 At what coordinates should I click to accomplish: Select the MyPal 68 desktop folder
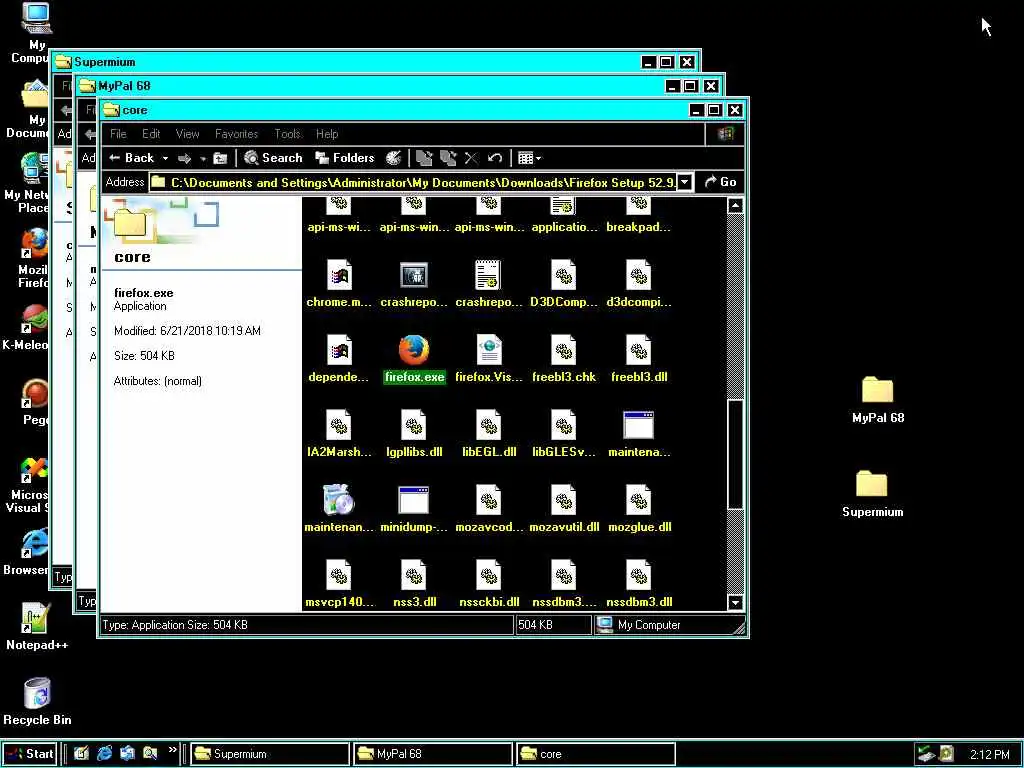(x=878, y=400)
